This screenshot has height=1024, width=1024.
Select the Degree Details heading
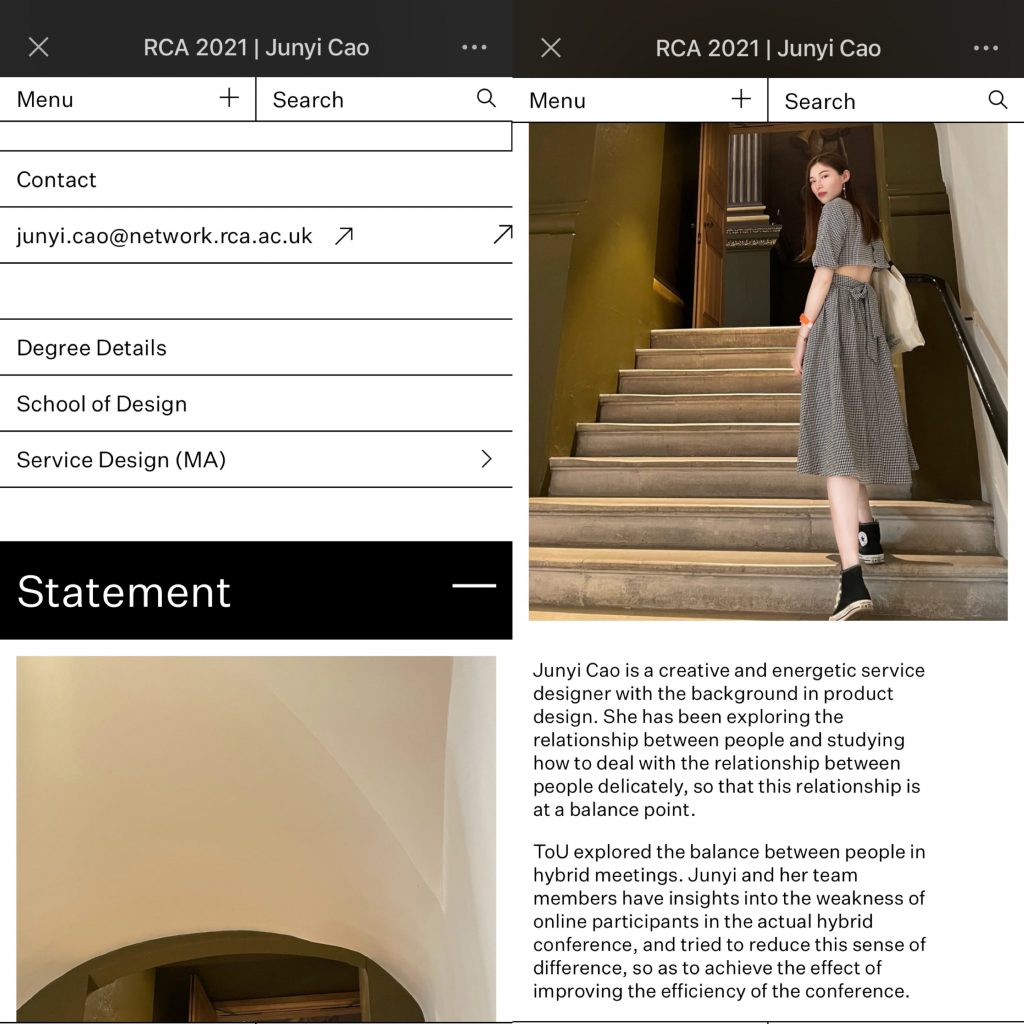[x=91, y=347]
